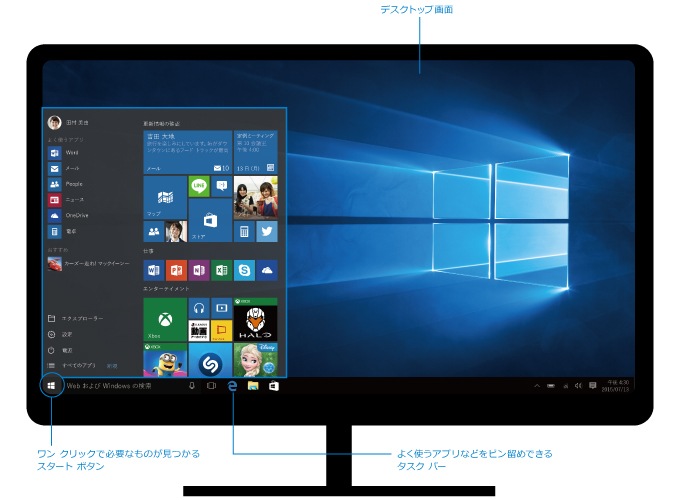Viewport: 680px width, 500px height.
Task: Launch the Disney Frozen game tile
Action: [255, 360]
